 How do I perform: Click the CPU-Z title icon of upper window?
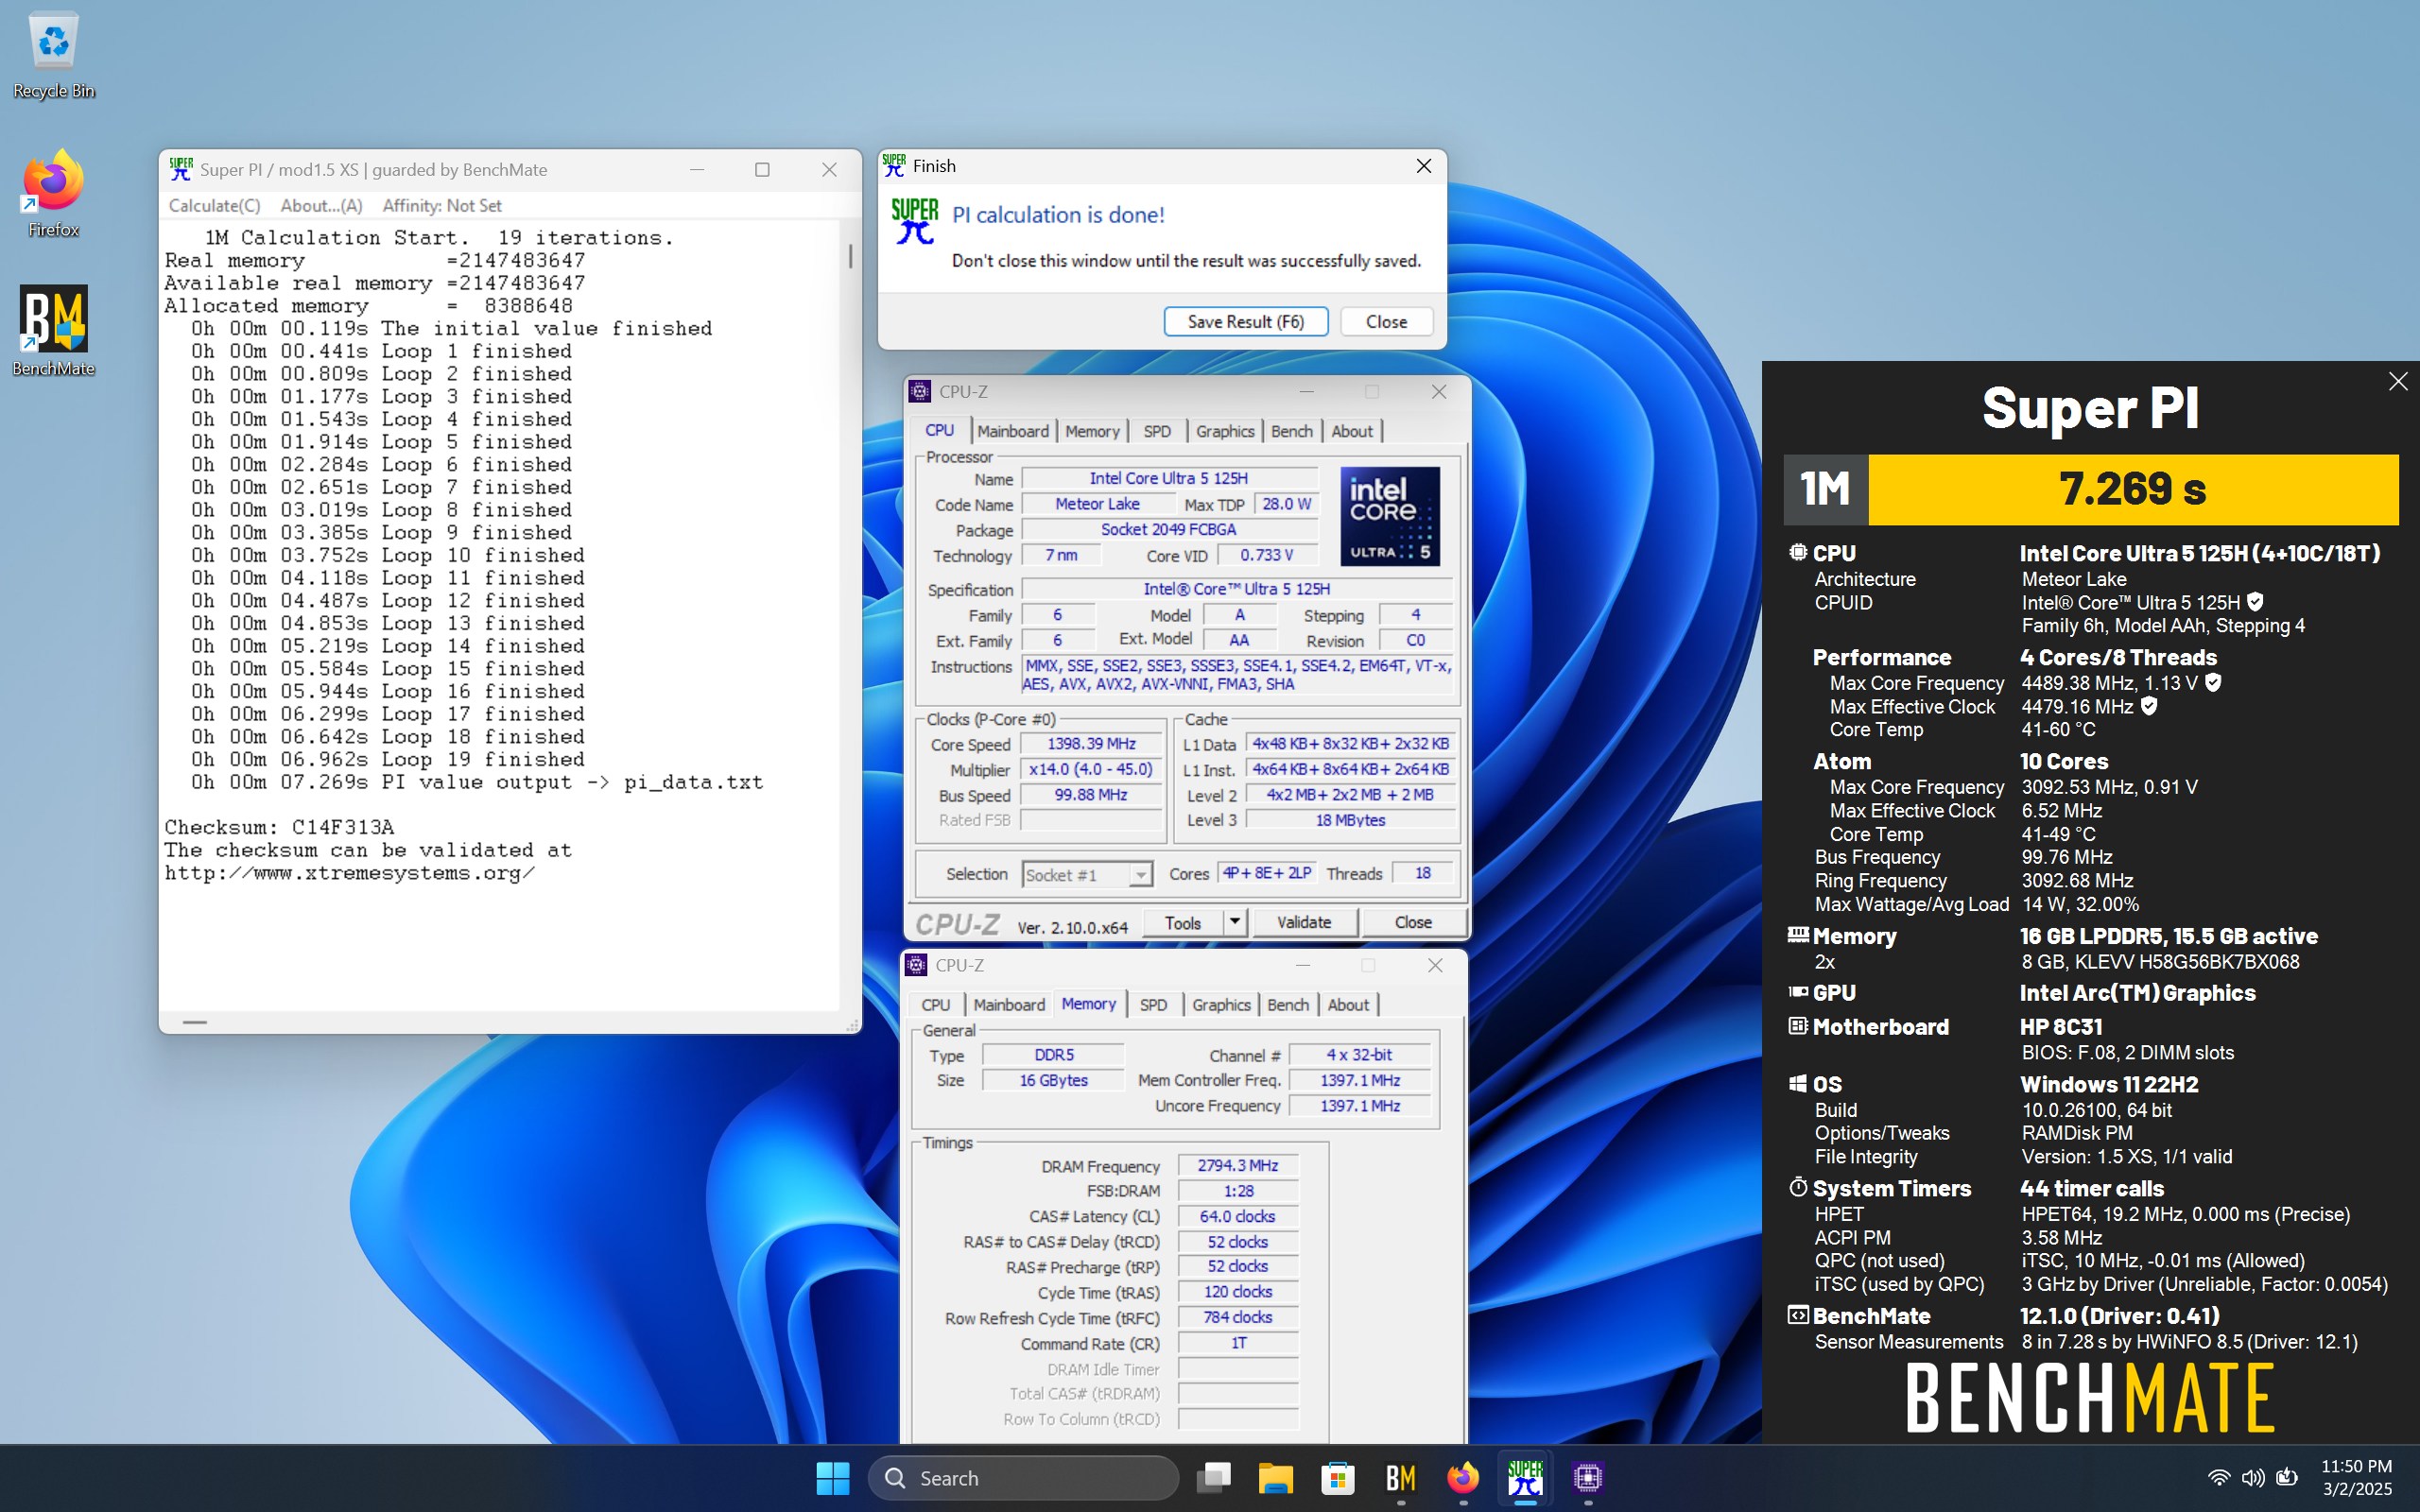tap(920, 392)
